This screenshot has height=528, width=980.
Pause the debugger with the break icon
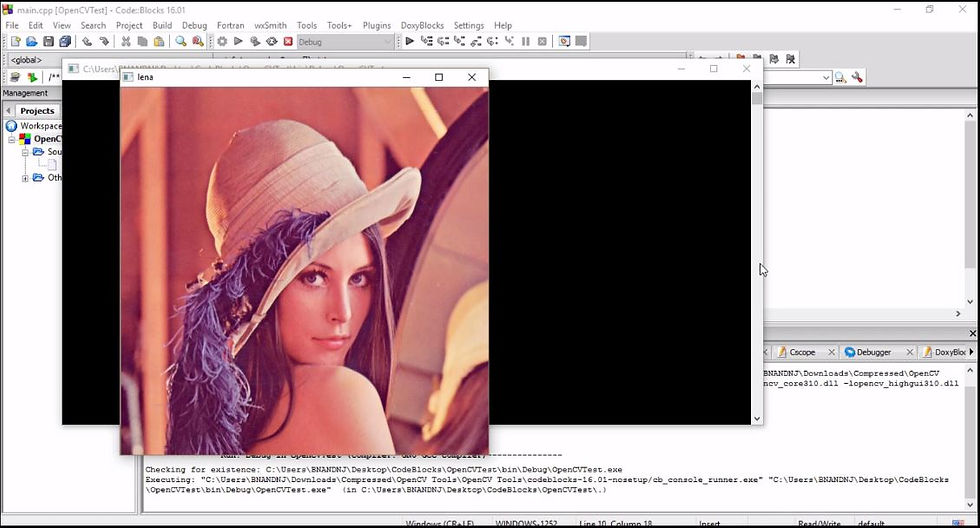coord(526,41)
